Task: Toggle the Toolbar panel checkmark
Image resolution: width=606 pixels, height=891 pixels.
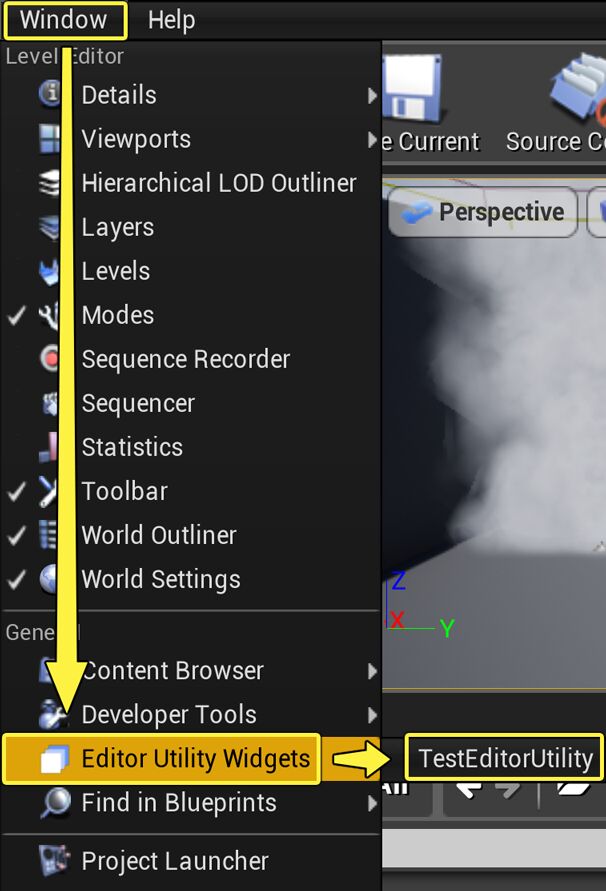Action: pyautogui.click(x=17, y=492)
